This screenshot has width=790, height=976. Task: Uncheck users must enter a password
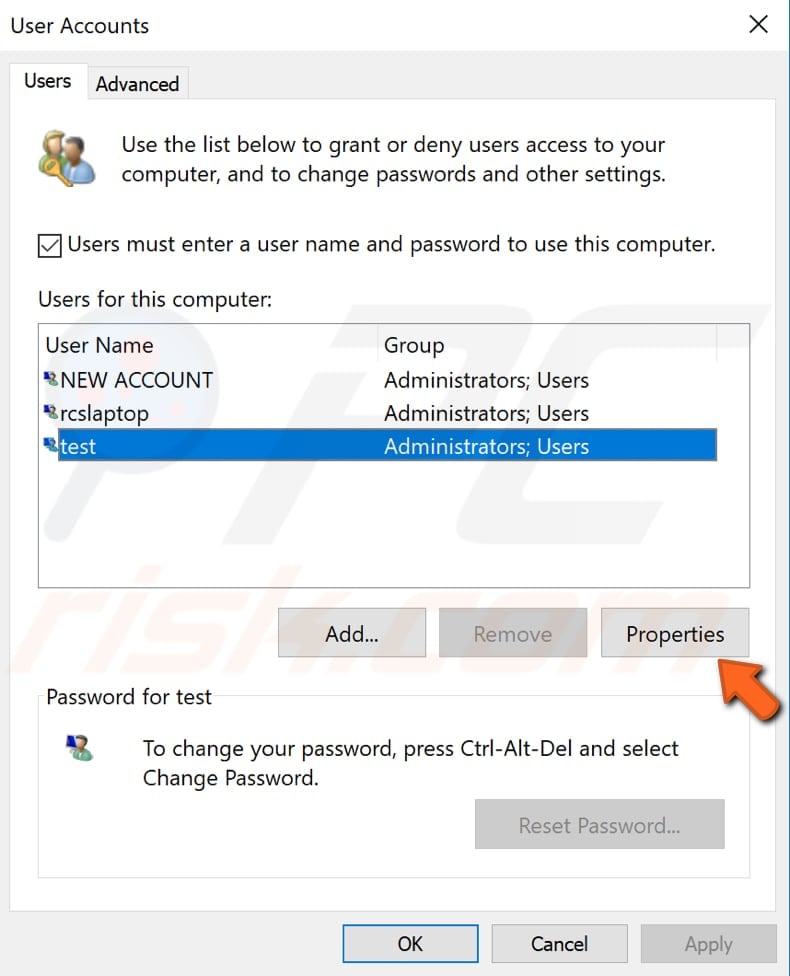click(48, 244)
